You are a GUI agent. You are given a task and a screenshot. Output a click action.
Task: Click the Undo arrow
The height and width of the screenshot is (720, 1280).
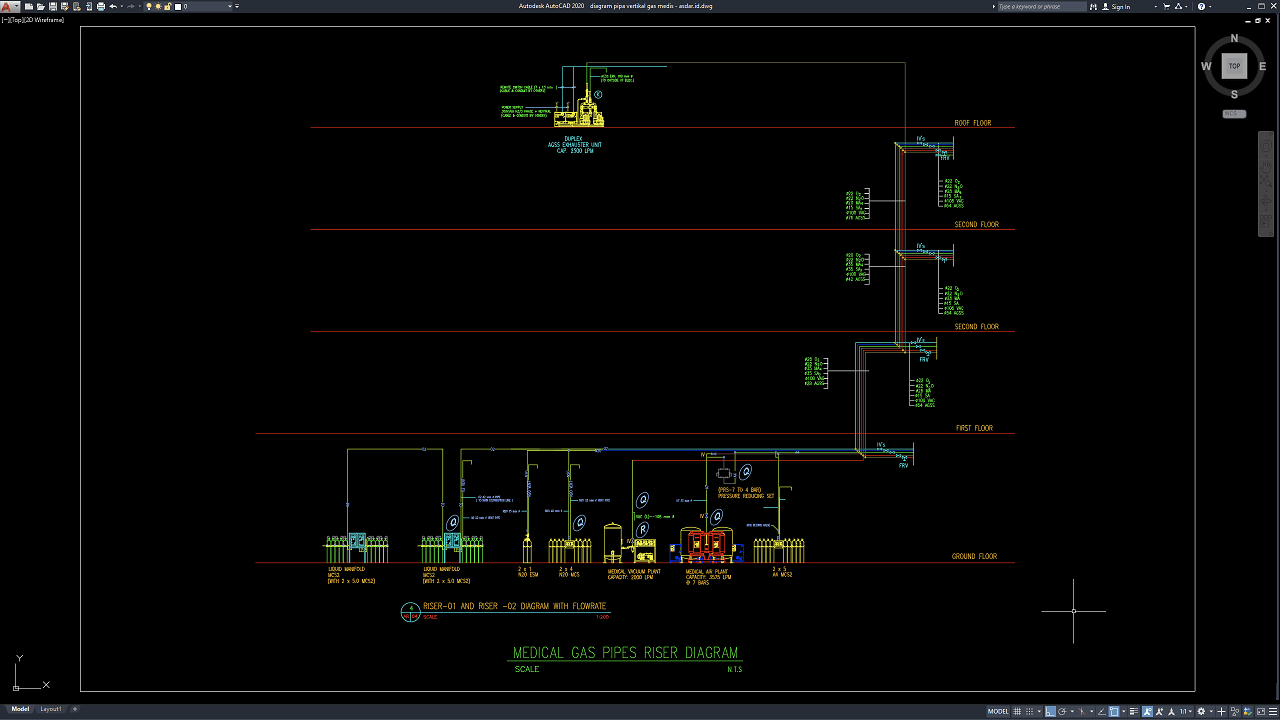click(x=112, y=7)
